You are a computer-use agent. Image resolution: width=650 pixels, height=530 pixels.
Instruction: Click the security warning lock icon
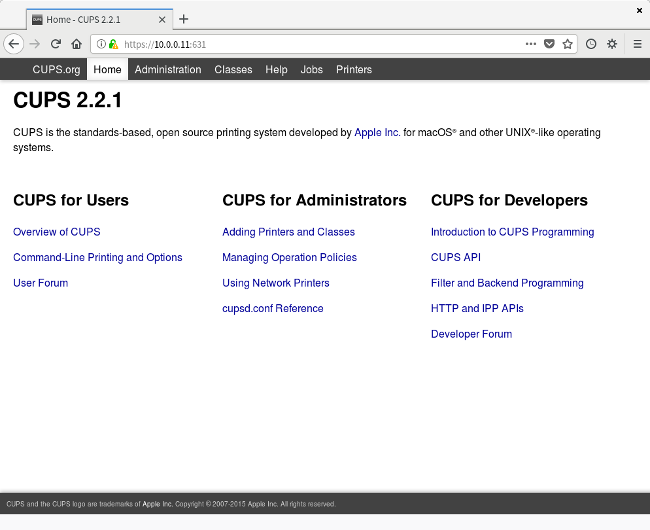pos(114,44)
